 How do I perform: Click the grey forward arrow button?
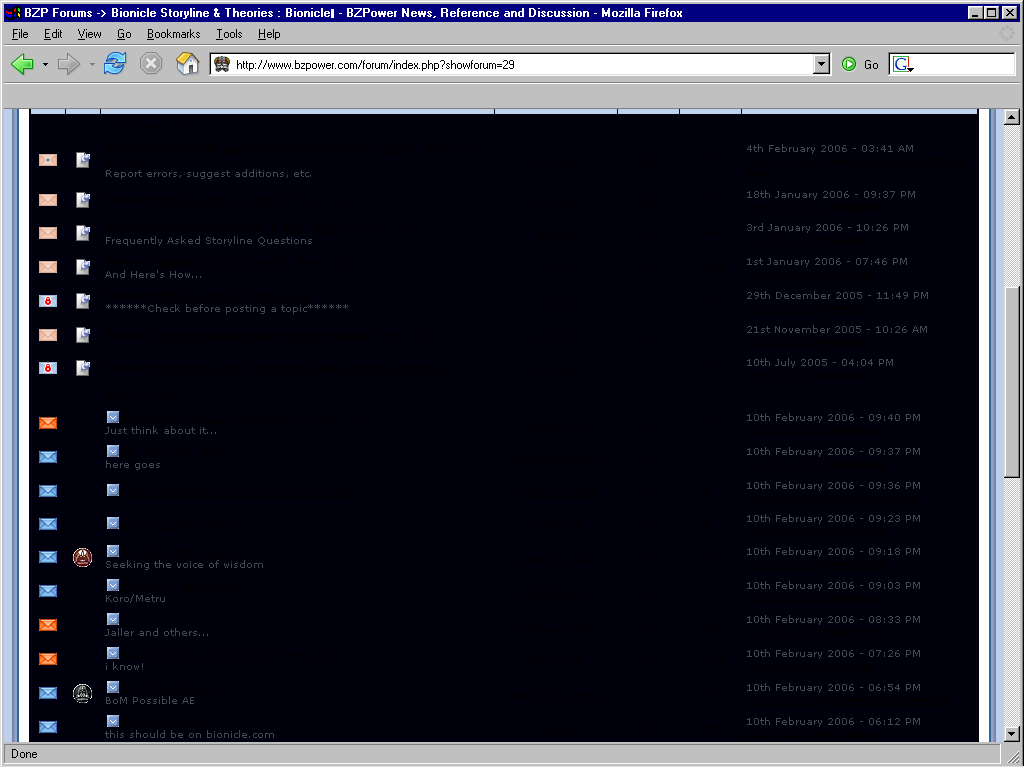[69, 64]
